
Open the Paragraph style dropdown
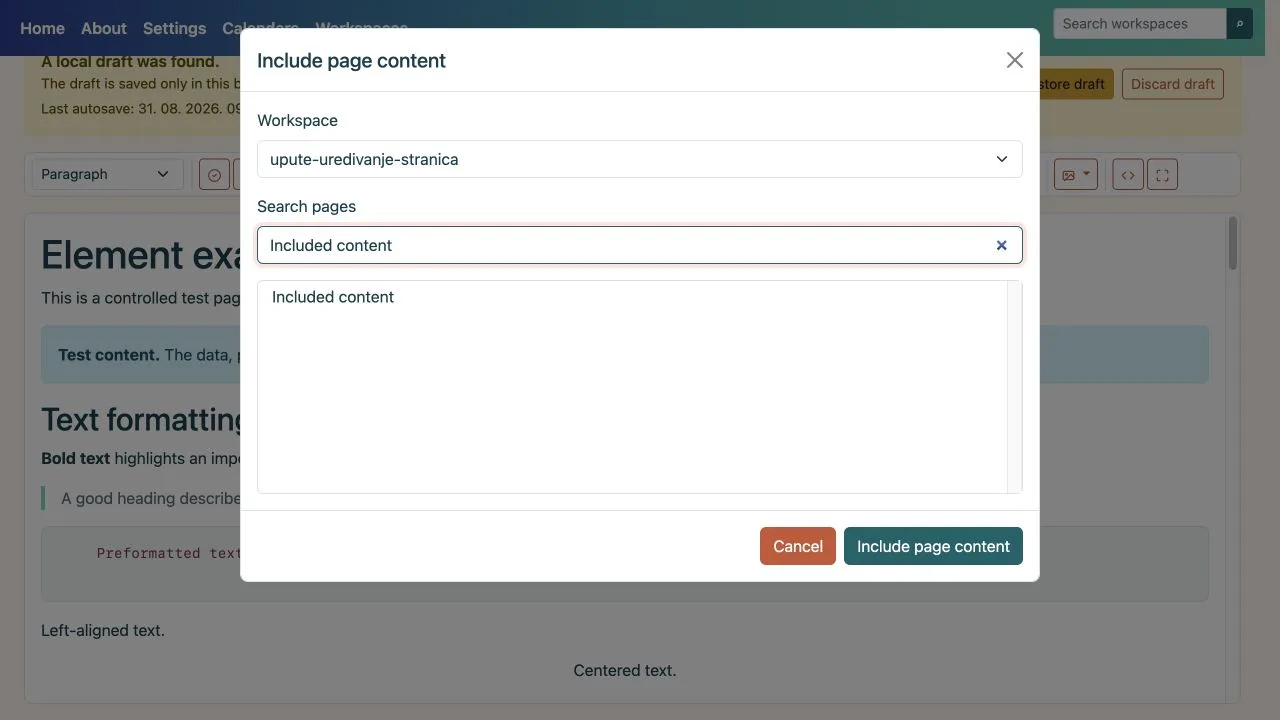point(107,174)
